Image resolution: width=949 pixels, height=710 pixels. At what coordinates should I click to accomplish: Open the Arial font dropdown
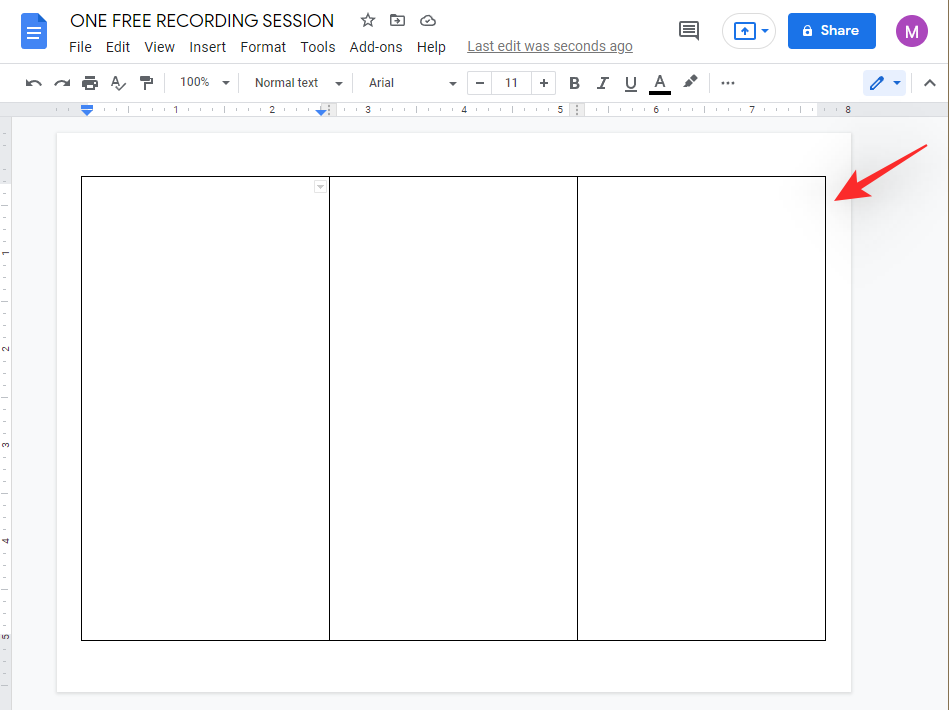(x=411, y=83)
